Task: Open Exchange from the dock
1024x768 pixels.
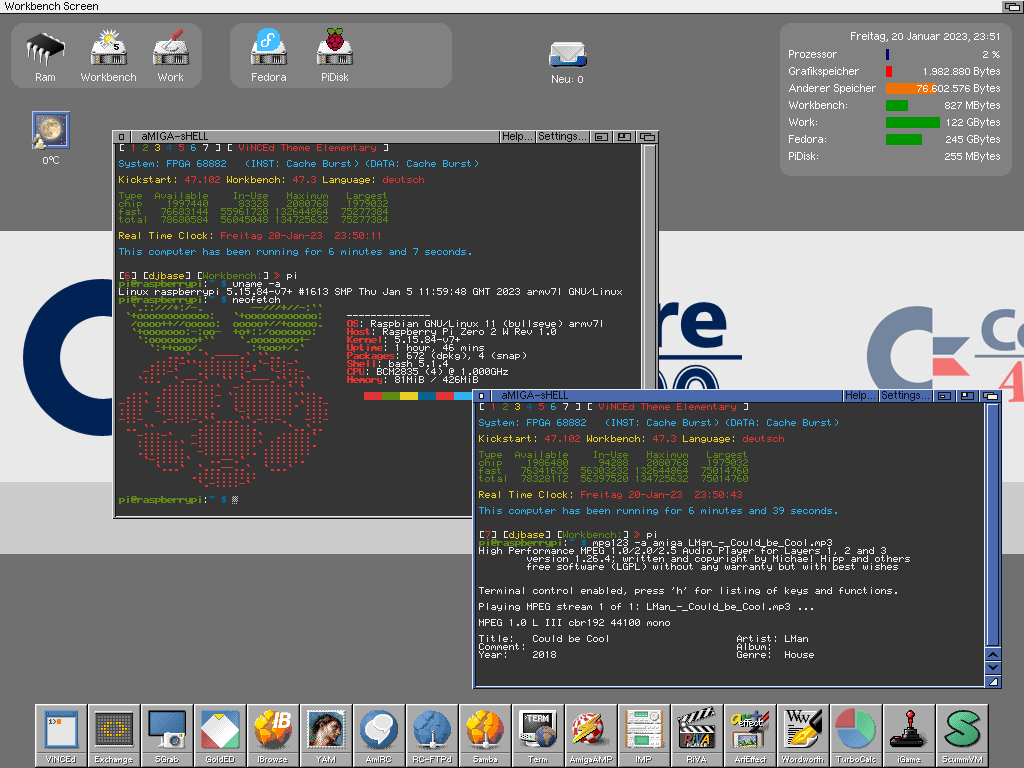Action: (114, 735)
